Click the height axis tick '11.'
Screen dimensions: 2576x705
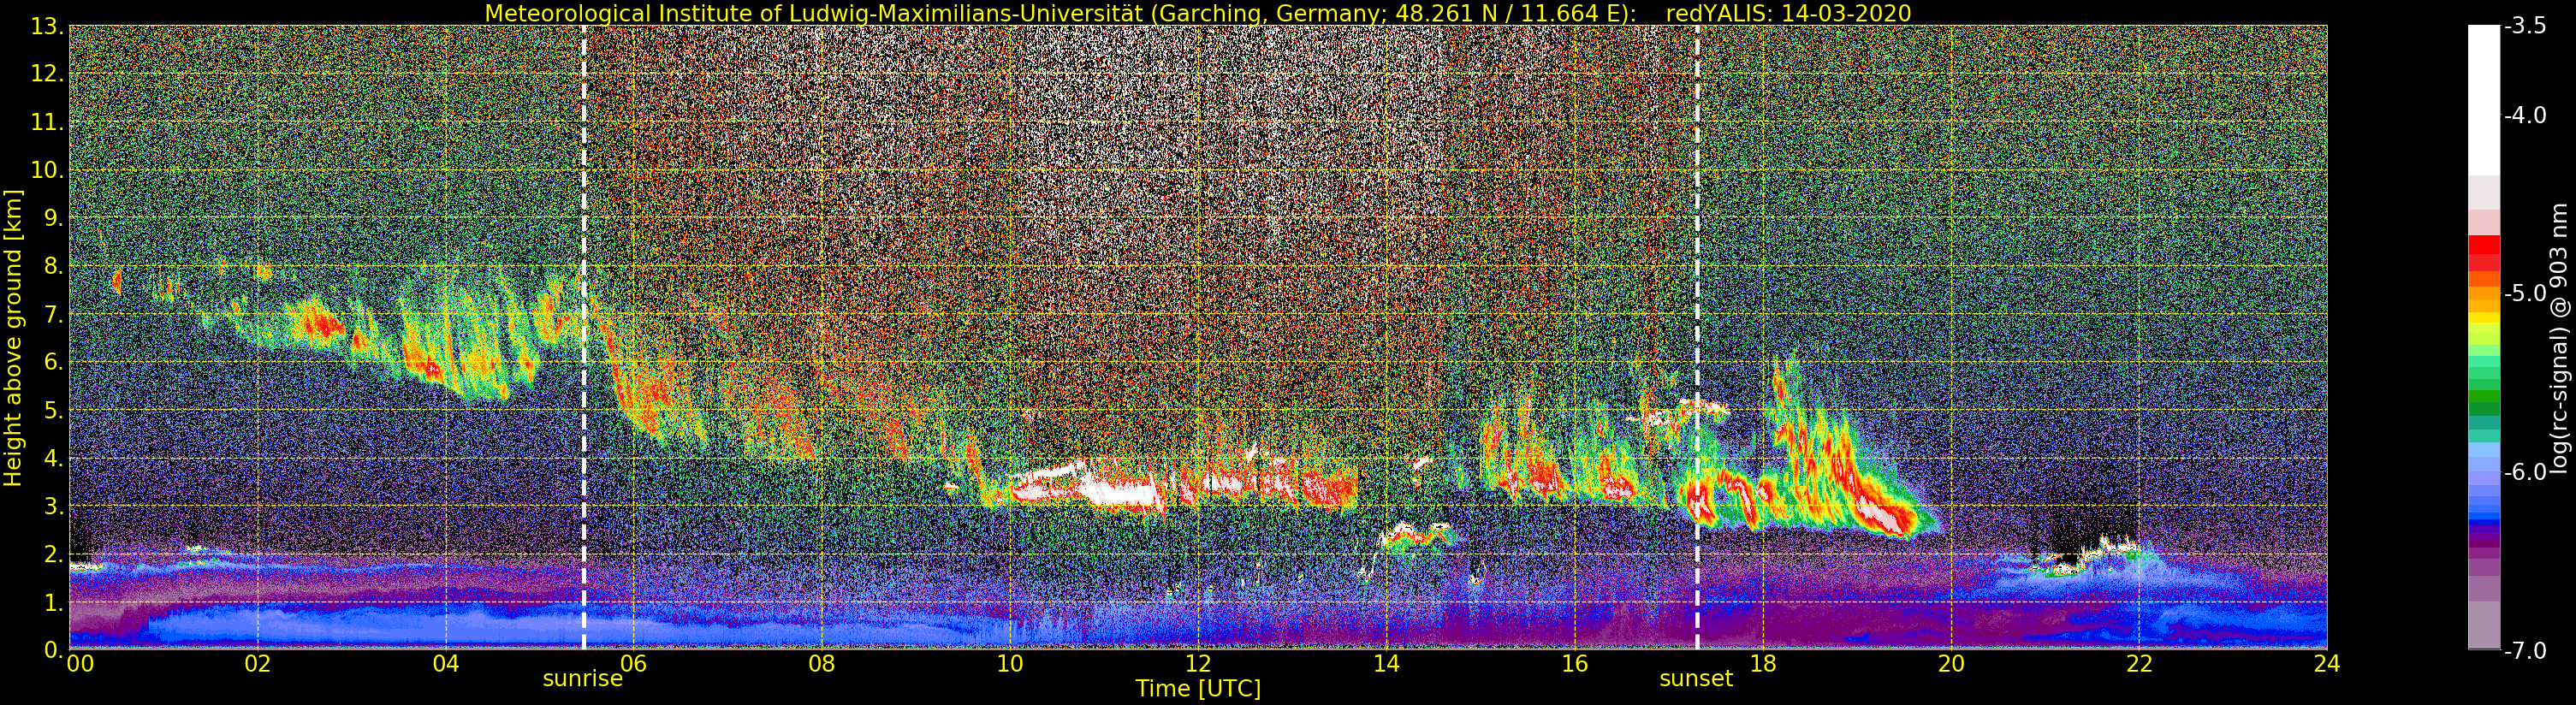(x=48, y=123)
